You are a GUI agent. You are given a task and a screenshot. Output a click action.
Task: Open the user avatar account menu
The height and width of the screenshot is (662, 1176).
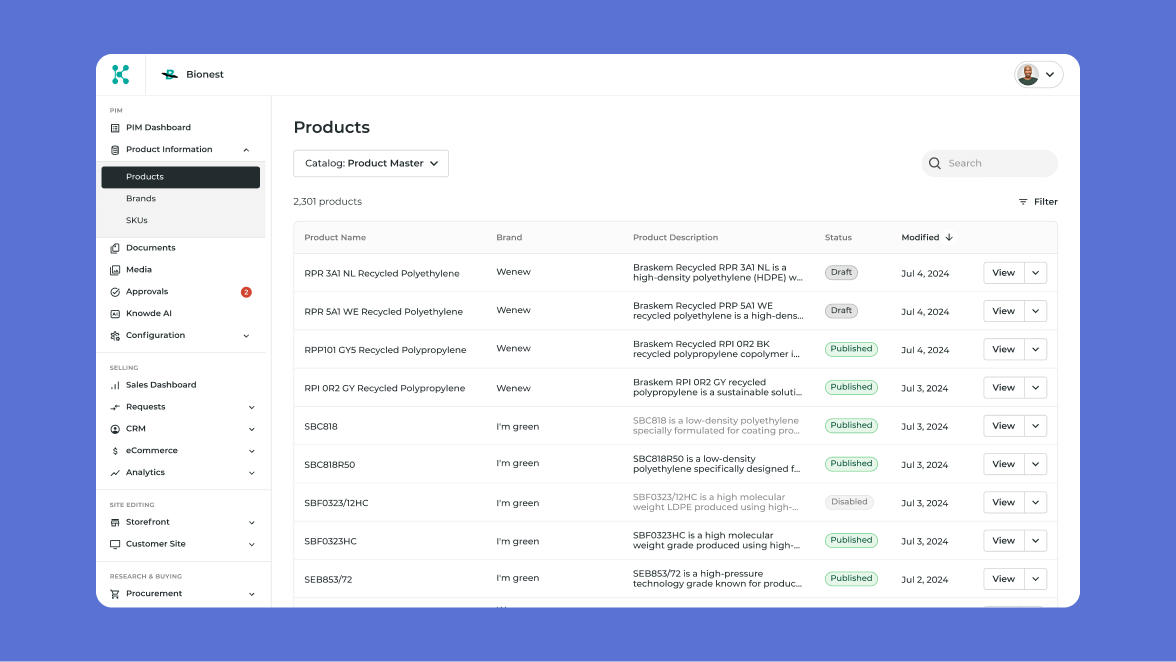pyautogui.click(x=1038, y=75)
